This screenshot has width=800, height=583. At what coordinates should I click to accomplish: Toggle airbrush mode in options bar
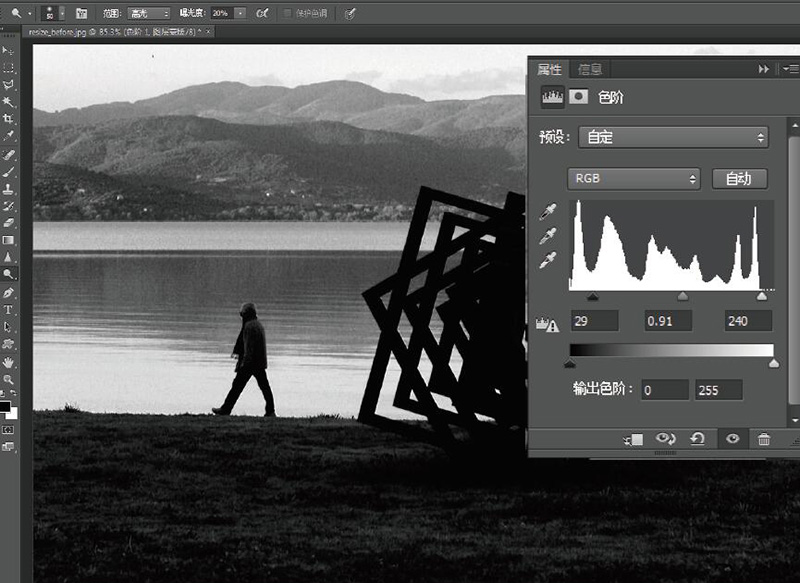coord(262,13)
